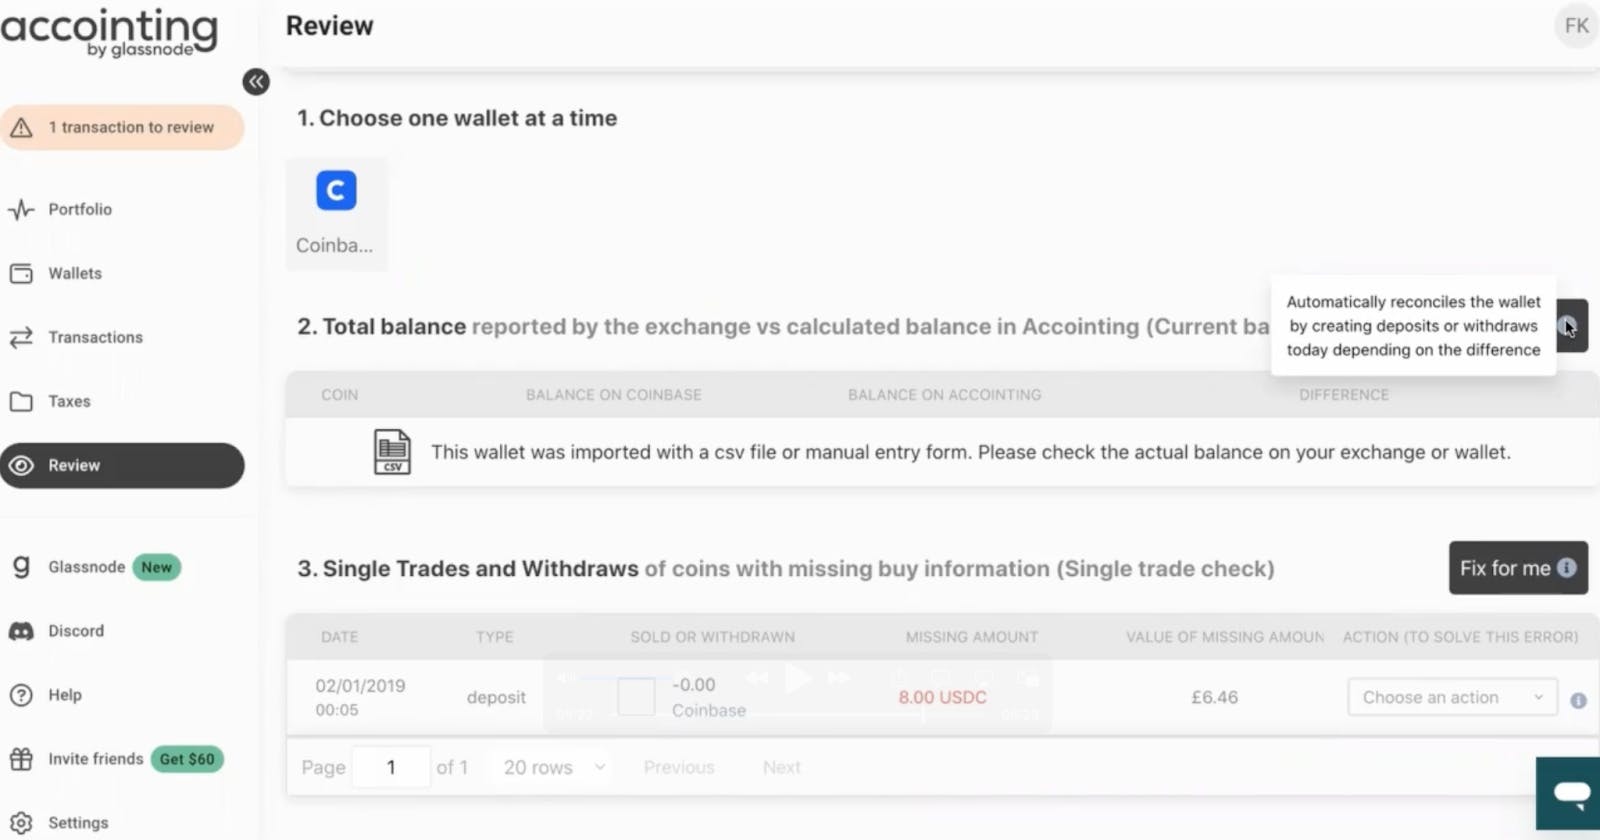Image resolution: width=1600 pixels, height=840 pixels.
Task: Expand the Choose an action dropdown
Action: click(x=1452, y=697)
